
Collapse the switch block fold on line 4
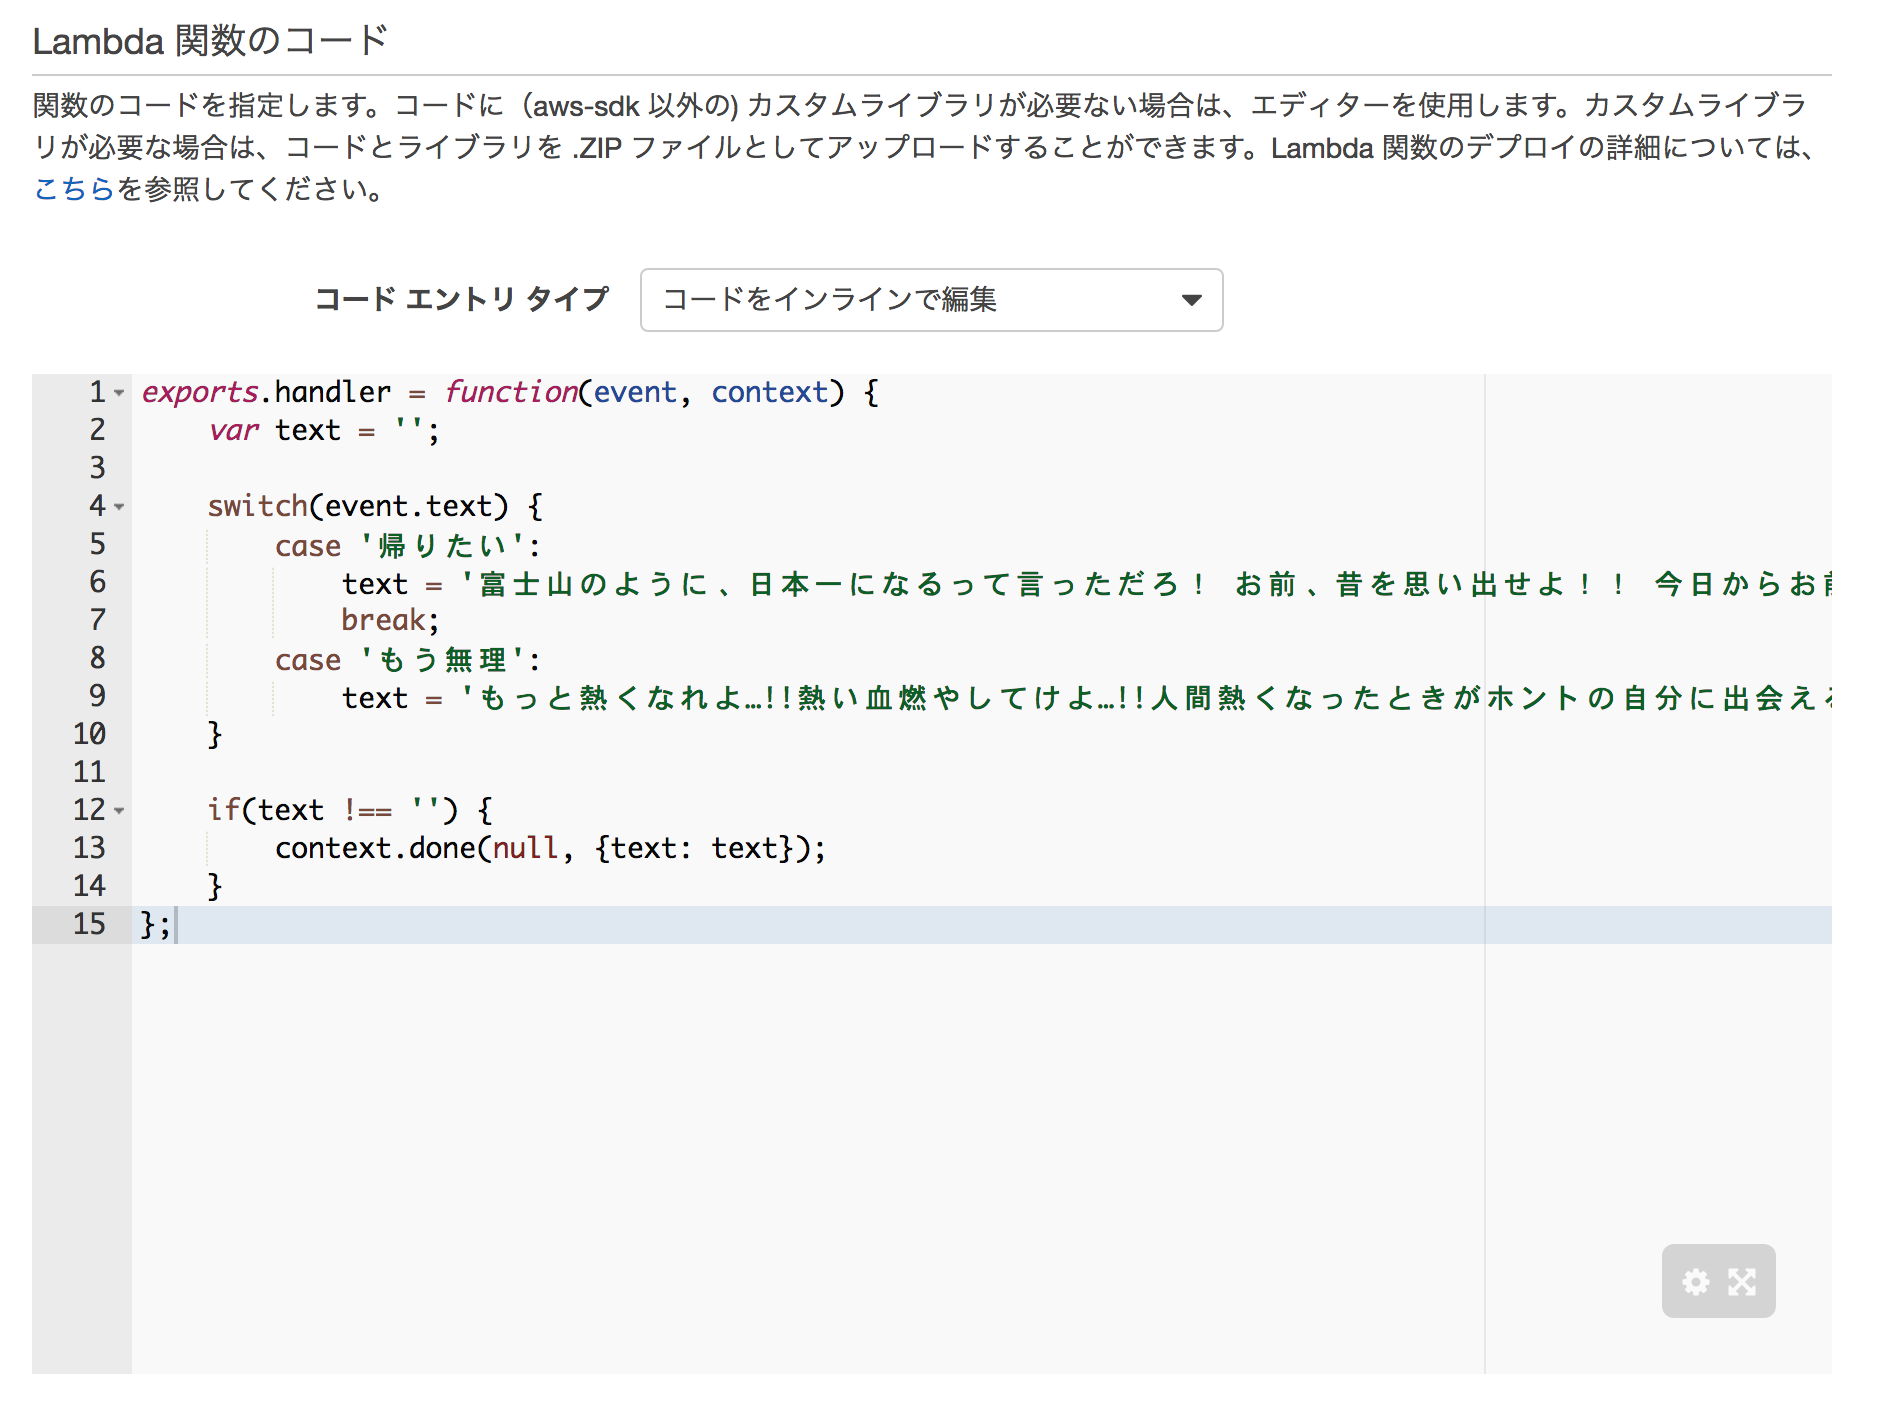pos(119,507)
